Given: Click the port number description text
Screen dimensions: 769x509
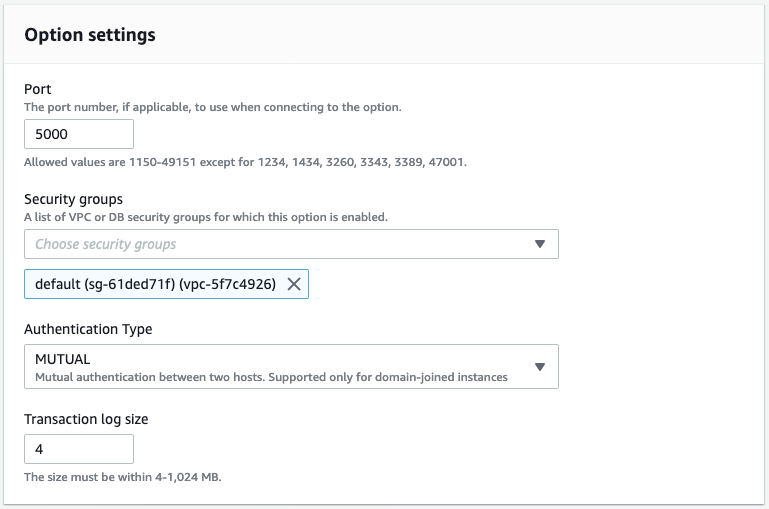Looking at the screenshot, I should (212, 107).
